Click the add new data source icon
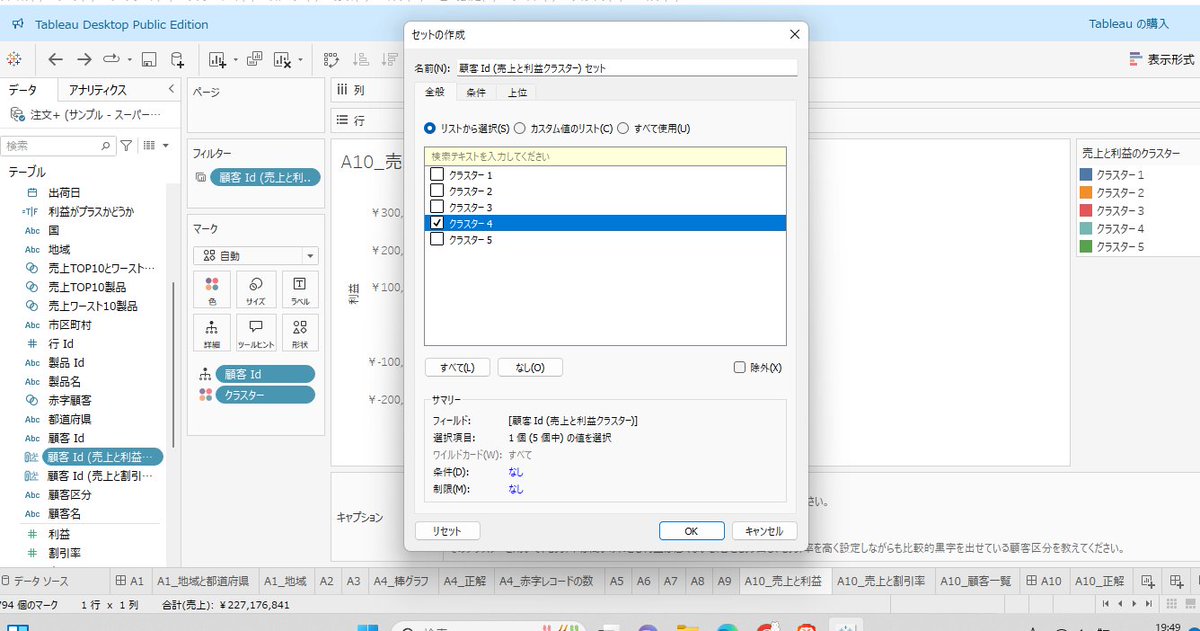Viewport: 1200px width, 631px height. (x=177, y=59)
